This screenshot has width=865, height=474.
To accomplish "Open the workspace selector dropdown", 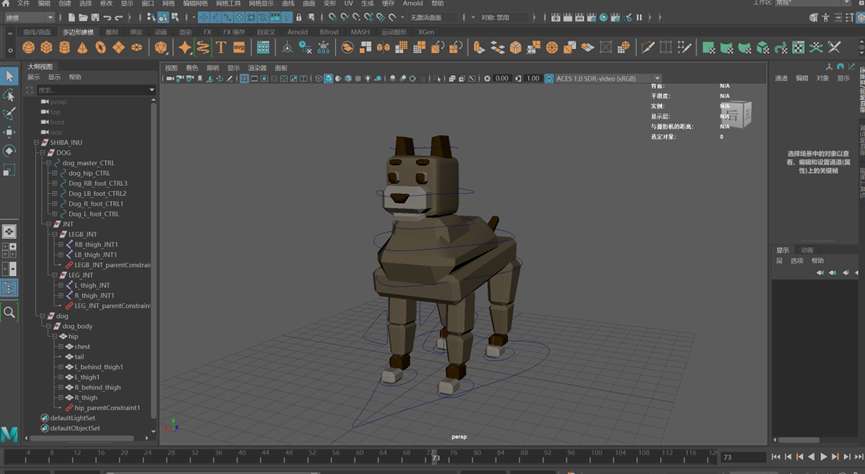I will pos(813,3).
